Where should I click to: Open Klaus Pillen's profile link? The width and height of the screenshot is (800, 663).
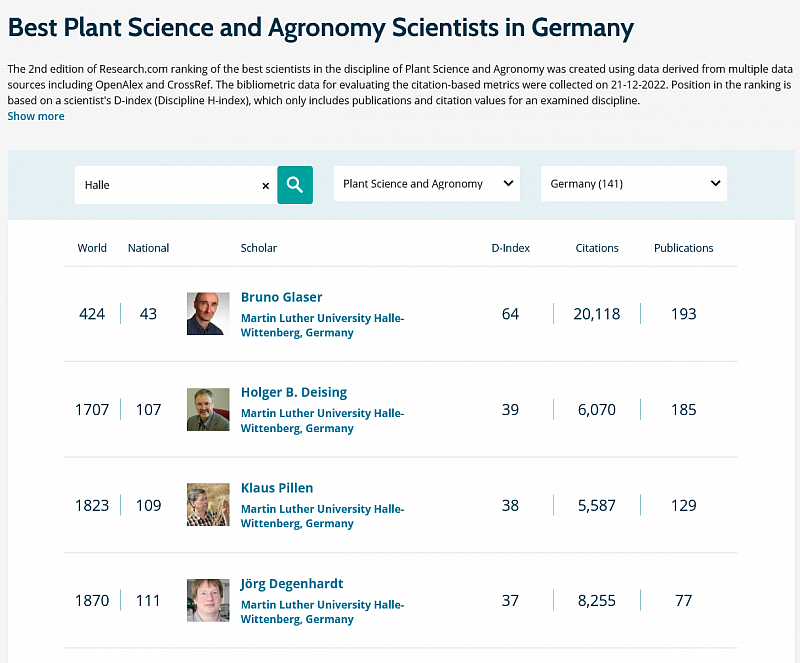(x=277, y=488)
